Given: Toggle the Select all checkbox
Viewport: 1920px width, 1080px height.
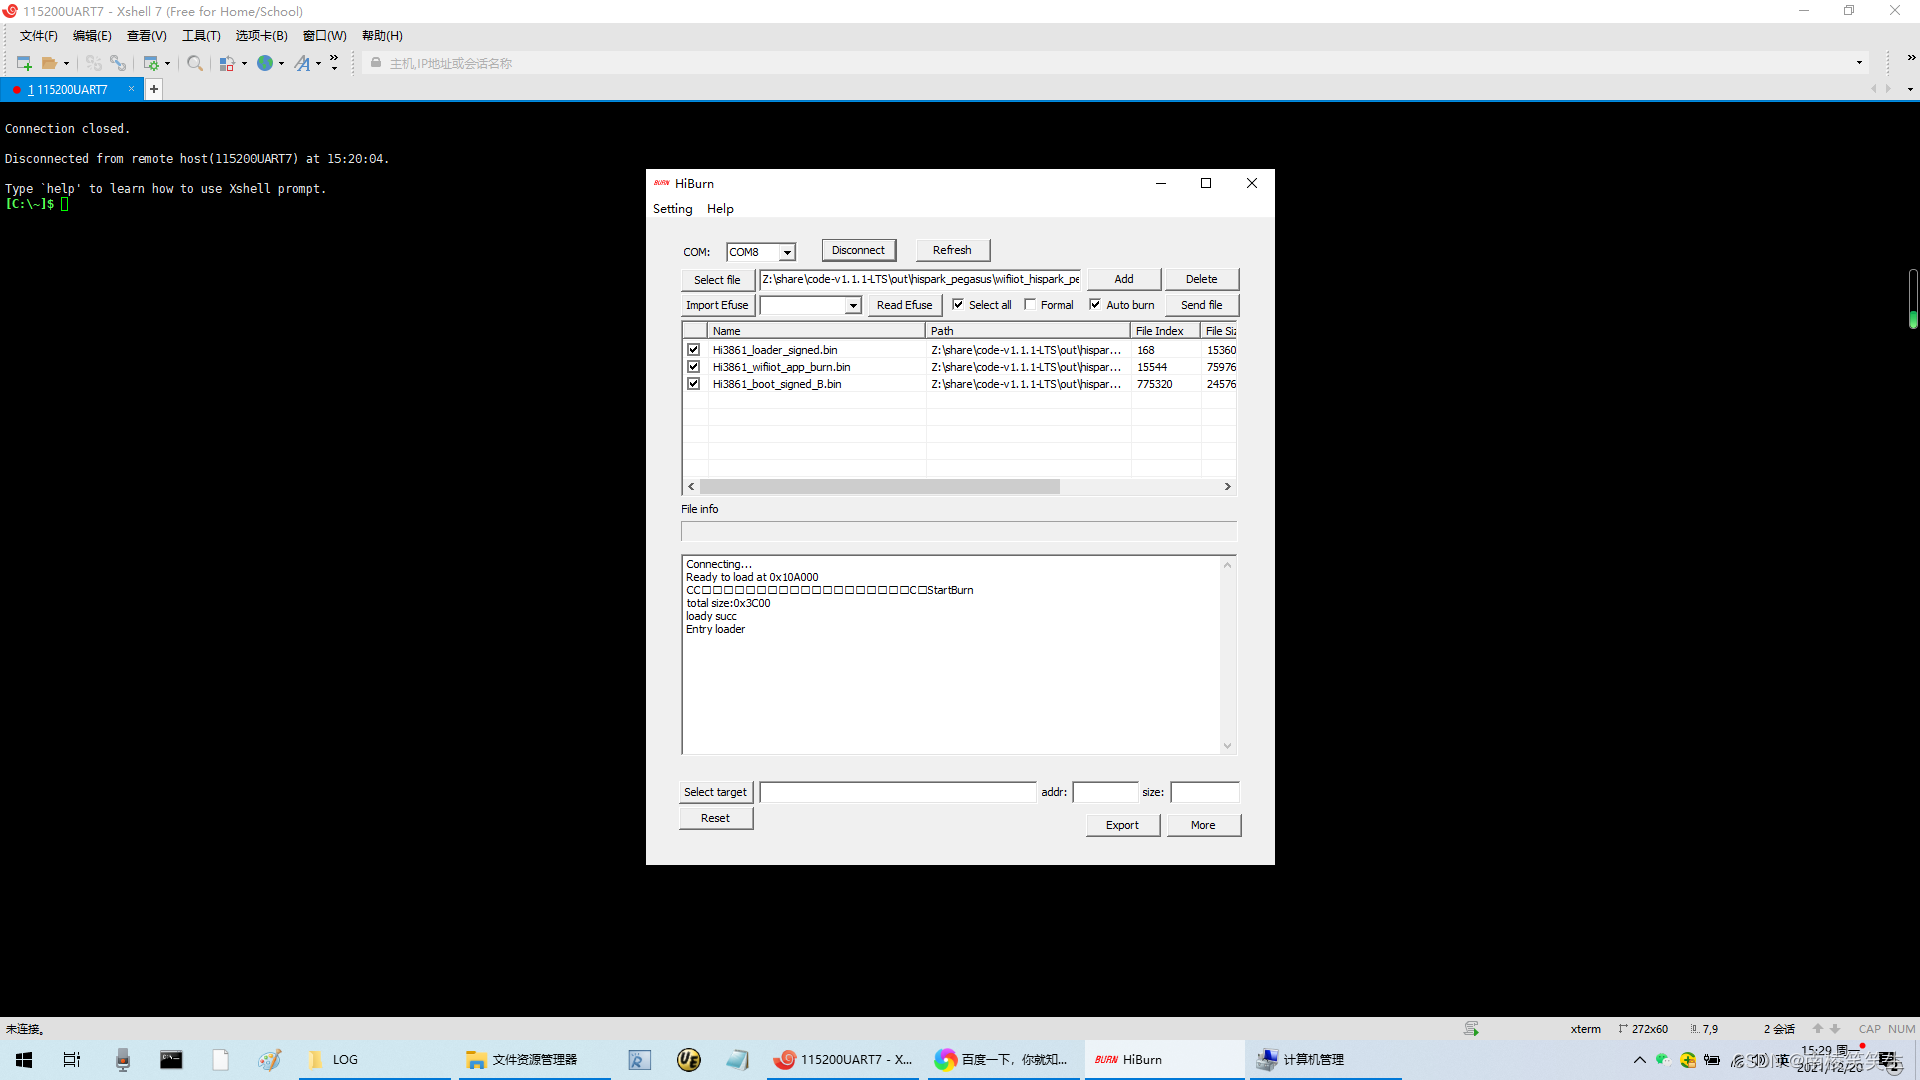Looking at the screenshot, I should [x=958, y=305].
